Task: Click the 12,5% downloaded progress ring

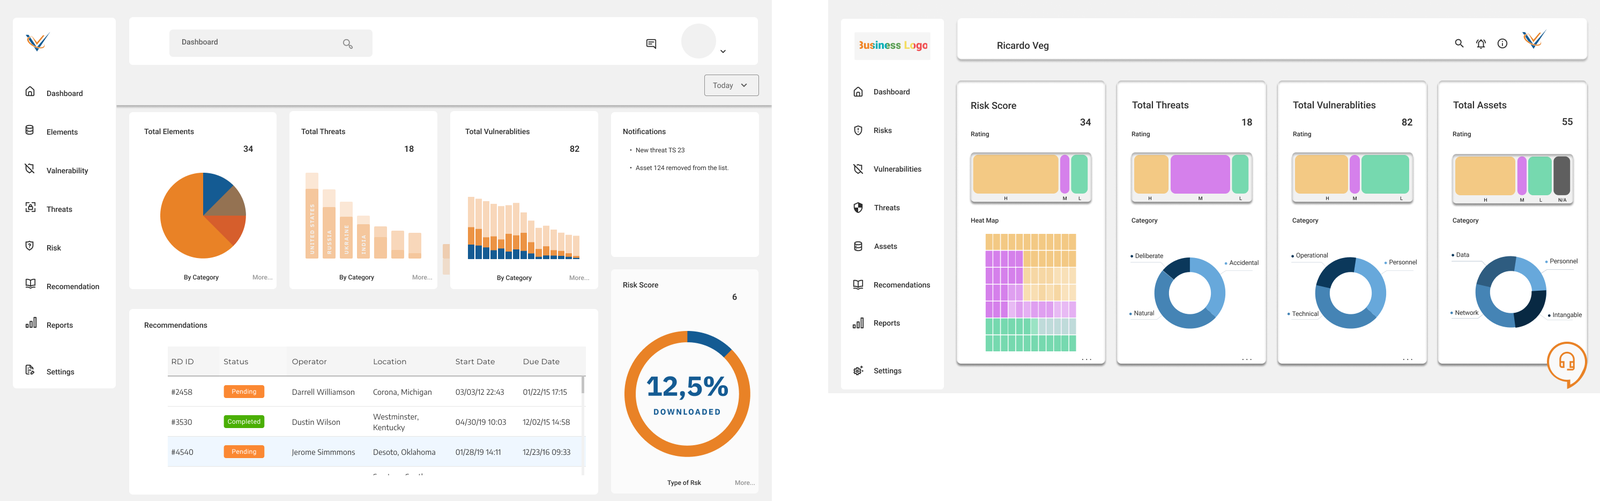Action: click(x=687, y=394)
